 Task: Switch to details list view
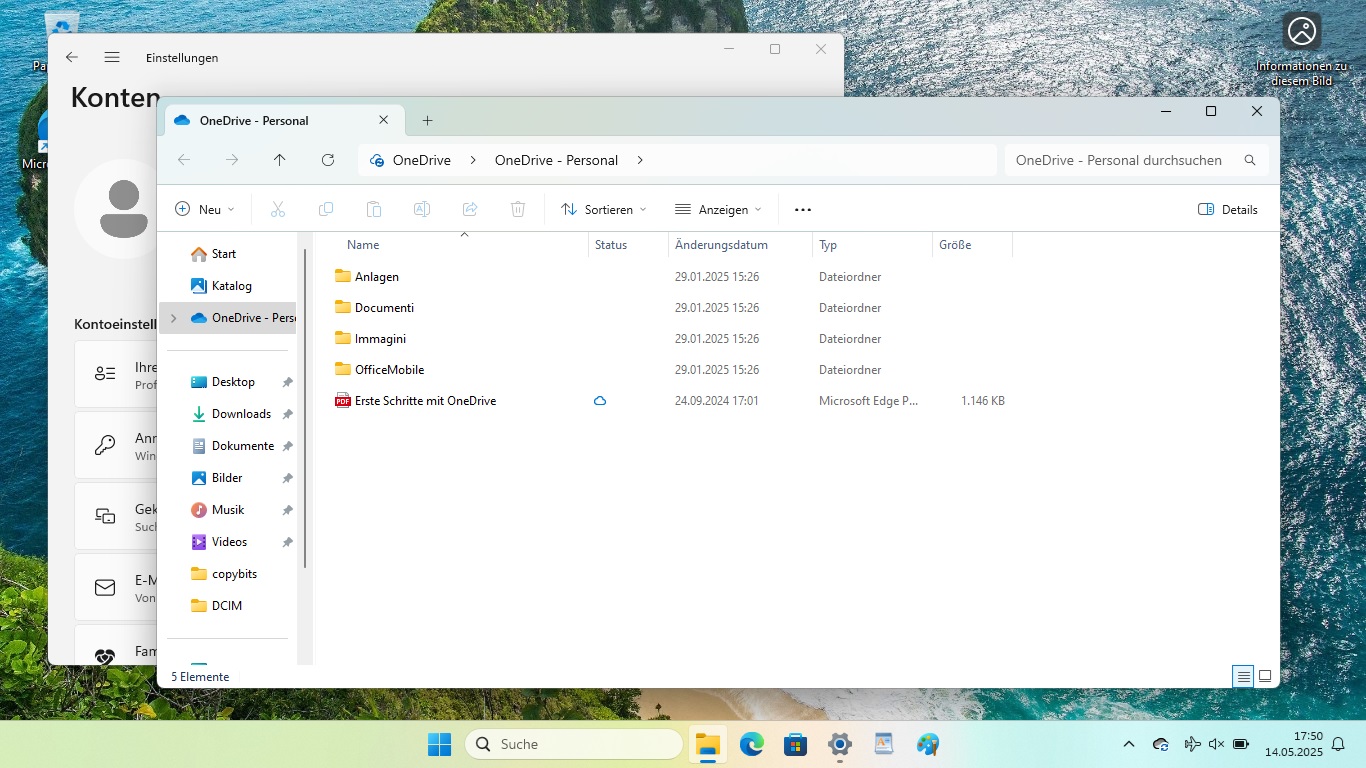pyautogui.click(x=1243, y=677)
